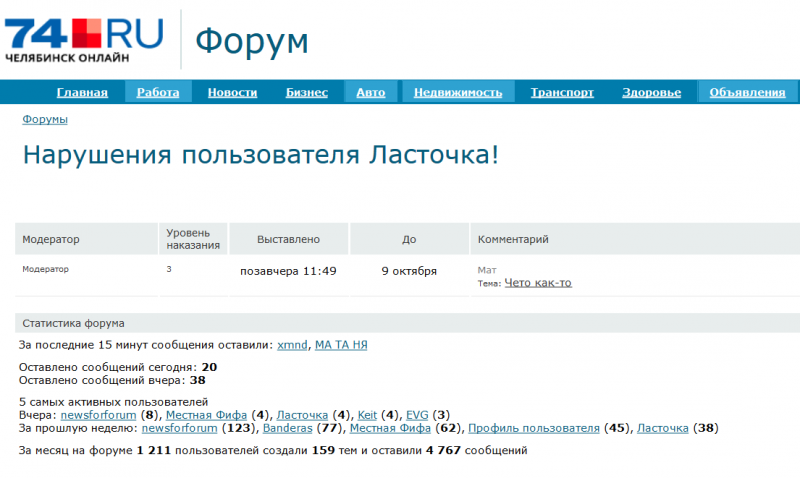Go to the Работа section
Image resolution: width=800 pixels, height=478 pixels.
click(158, 93)
